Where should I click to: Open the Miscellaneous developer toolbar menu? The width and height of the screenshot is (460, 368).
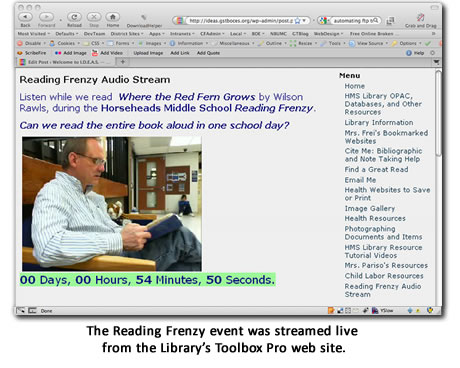click(233, 43)
